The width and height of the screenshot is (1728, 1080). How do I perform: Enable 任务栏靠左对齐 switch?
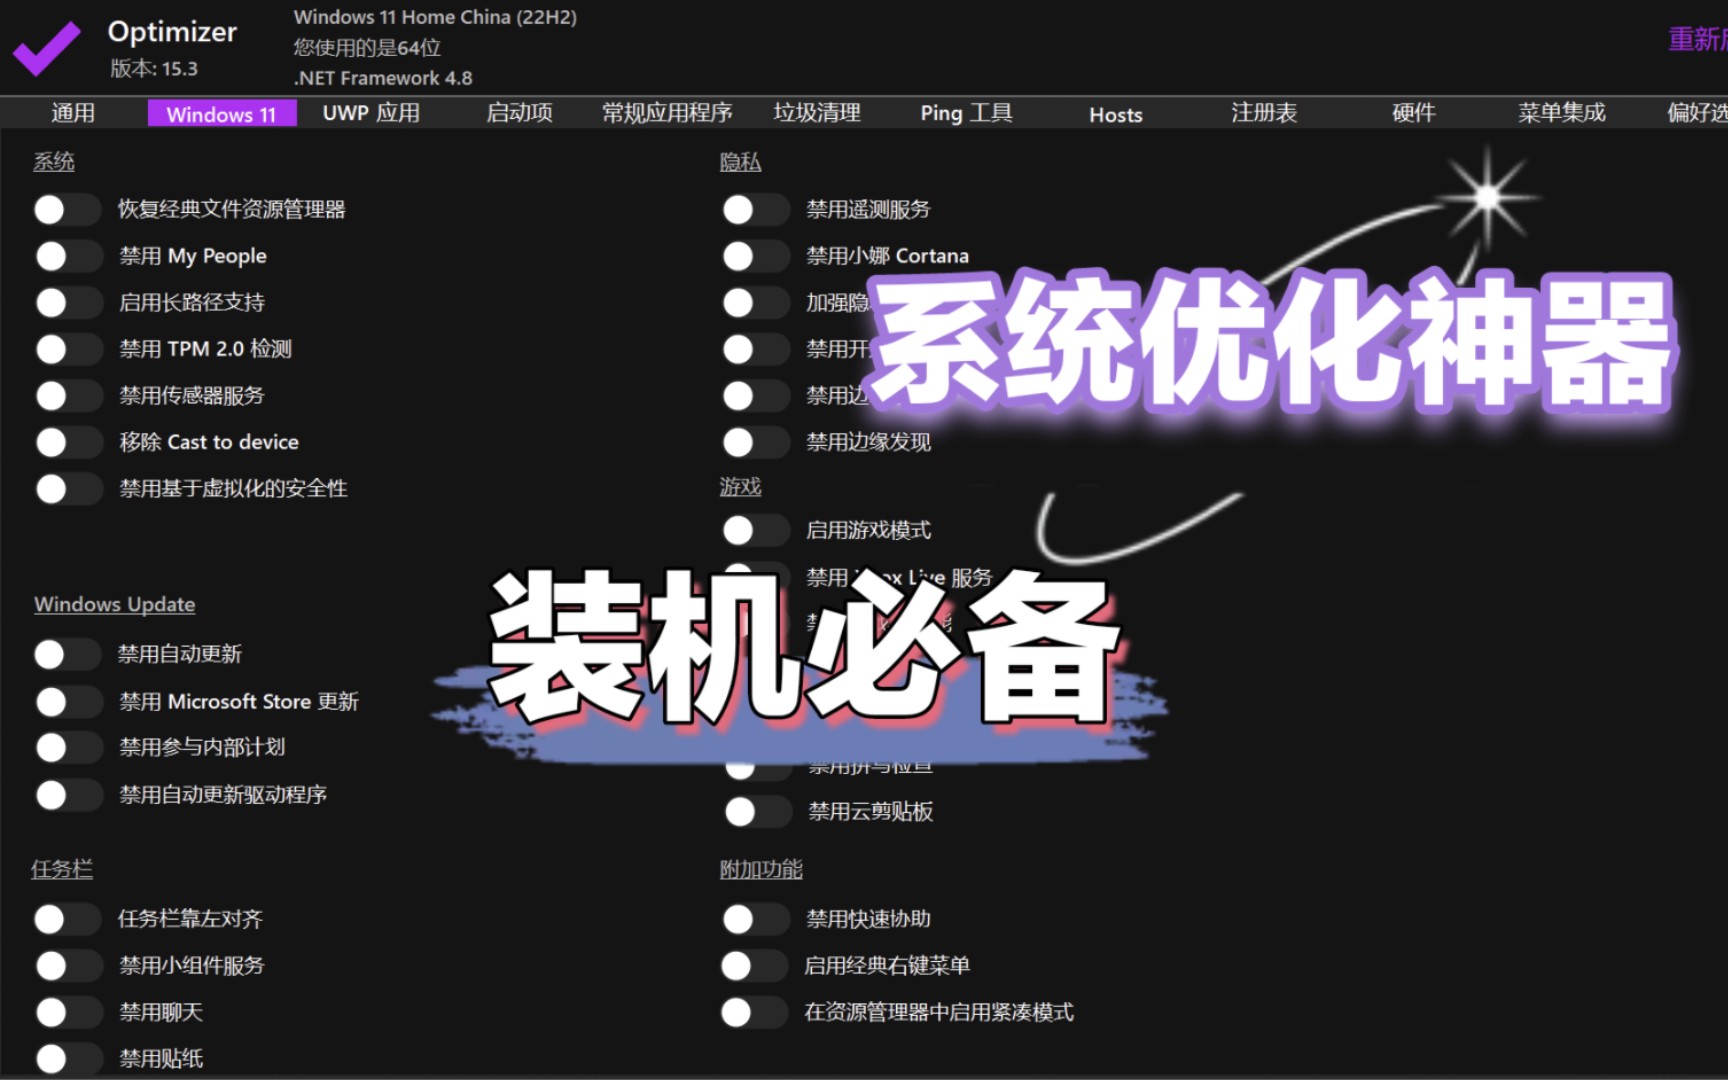tap(66, 919)
